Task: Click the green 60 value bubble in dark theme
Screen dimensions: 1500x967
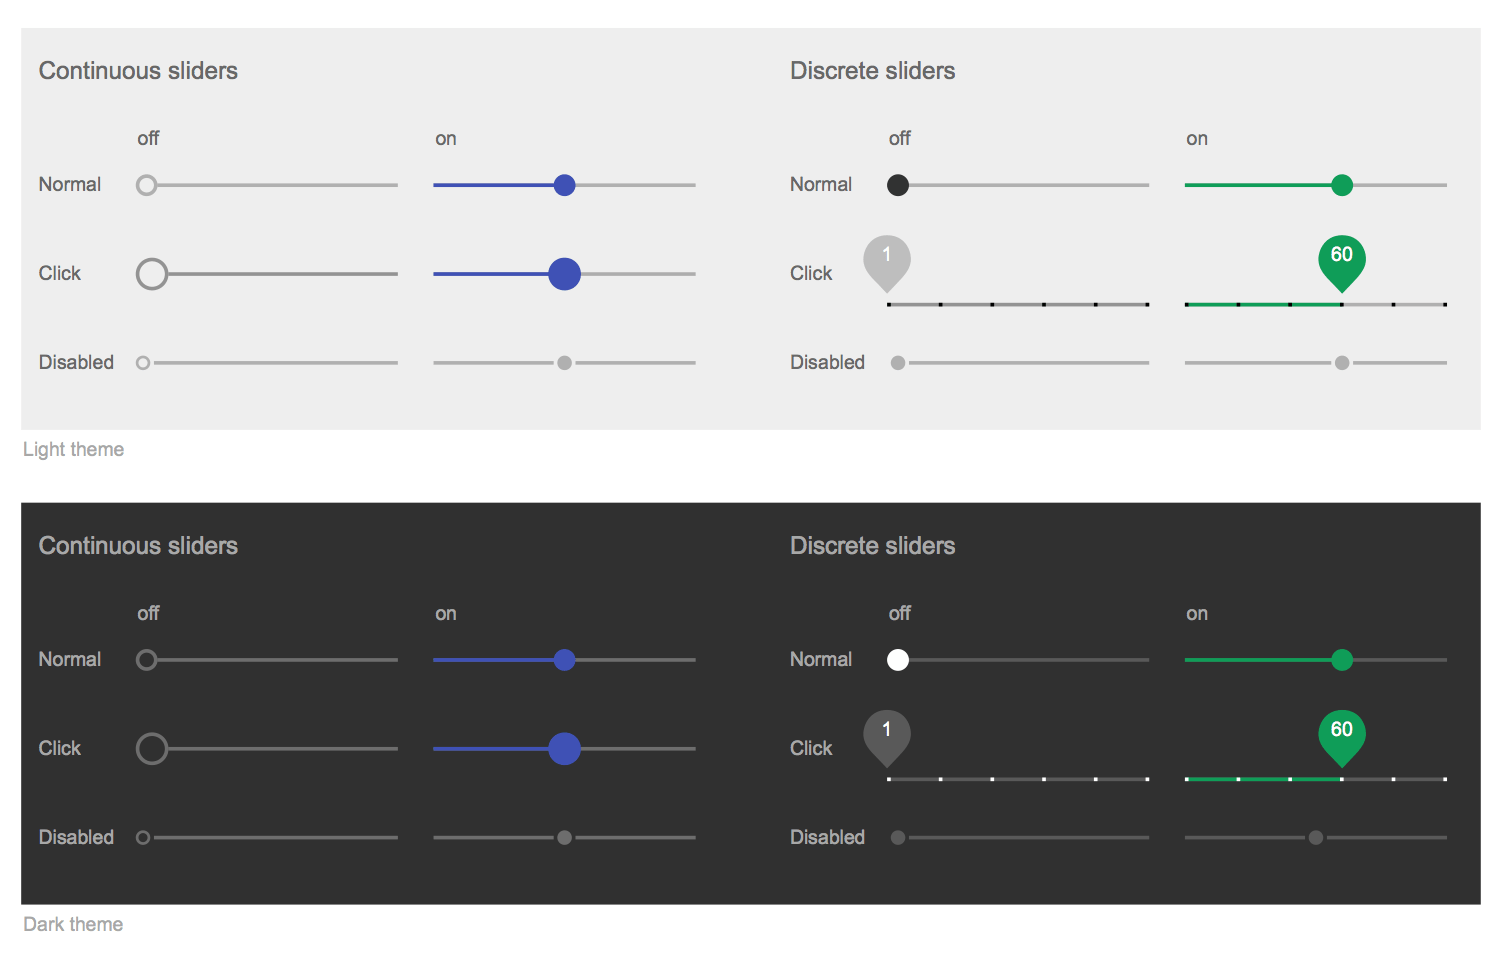Action: click(x=1342, y=734)
